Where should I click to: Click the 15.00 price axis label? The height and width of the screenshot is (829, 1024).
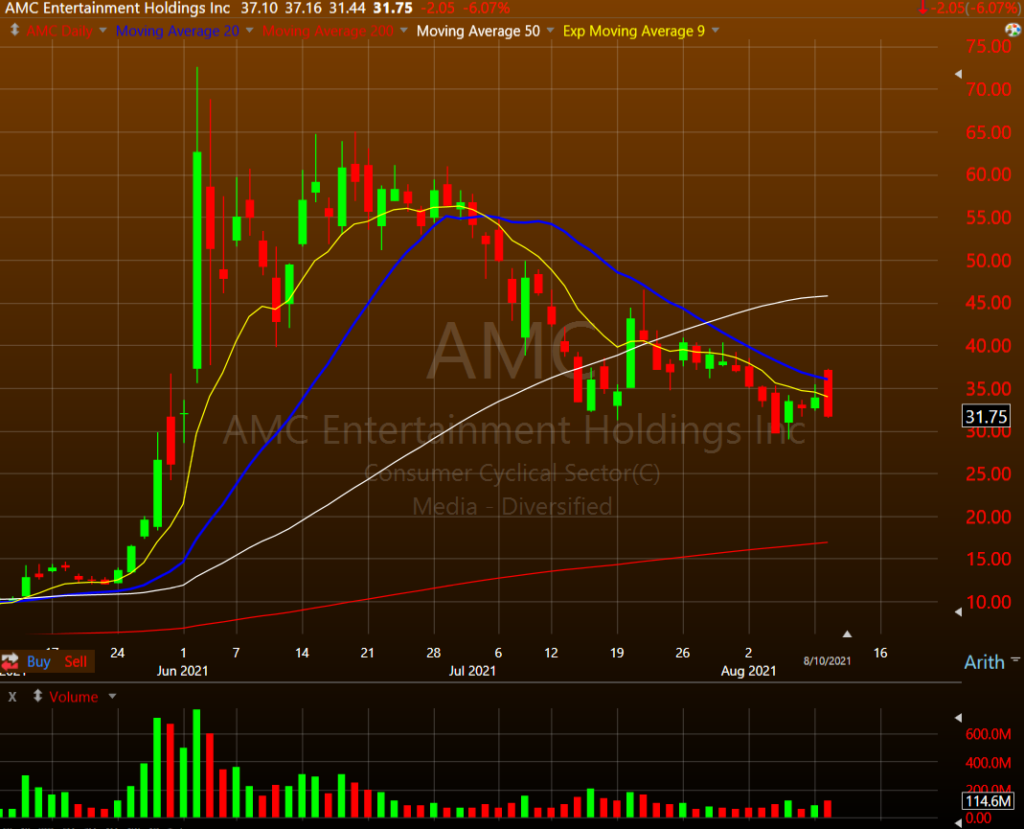988,559
